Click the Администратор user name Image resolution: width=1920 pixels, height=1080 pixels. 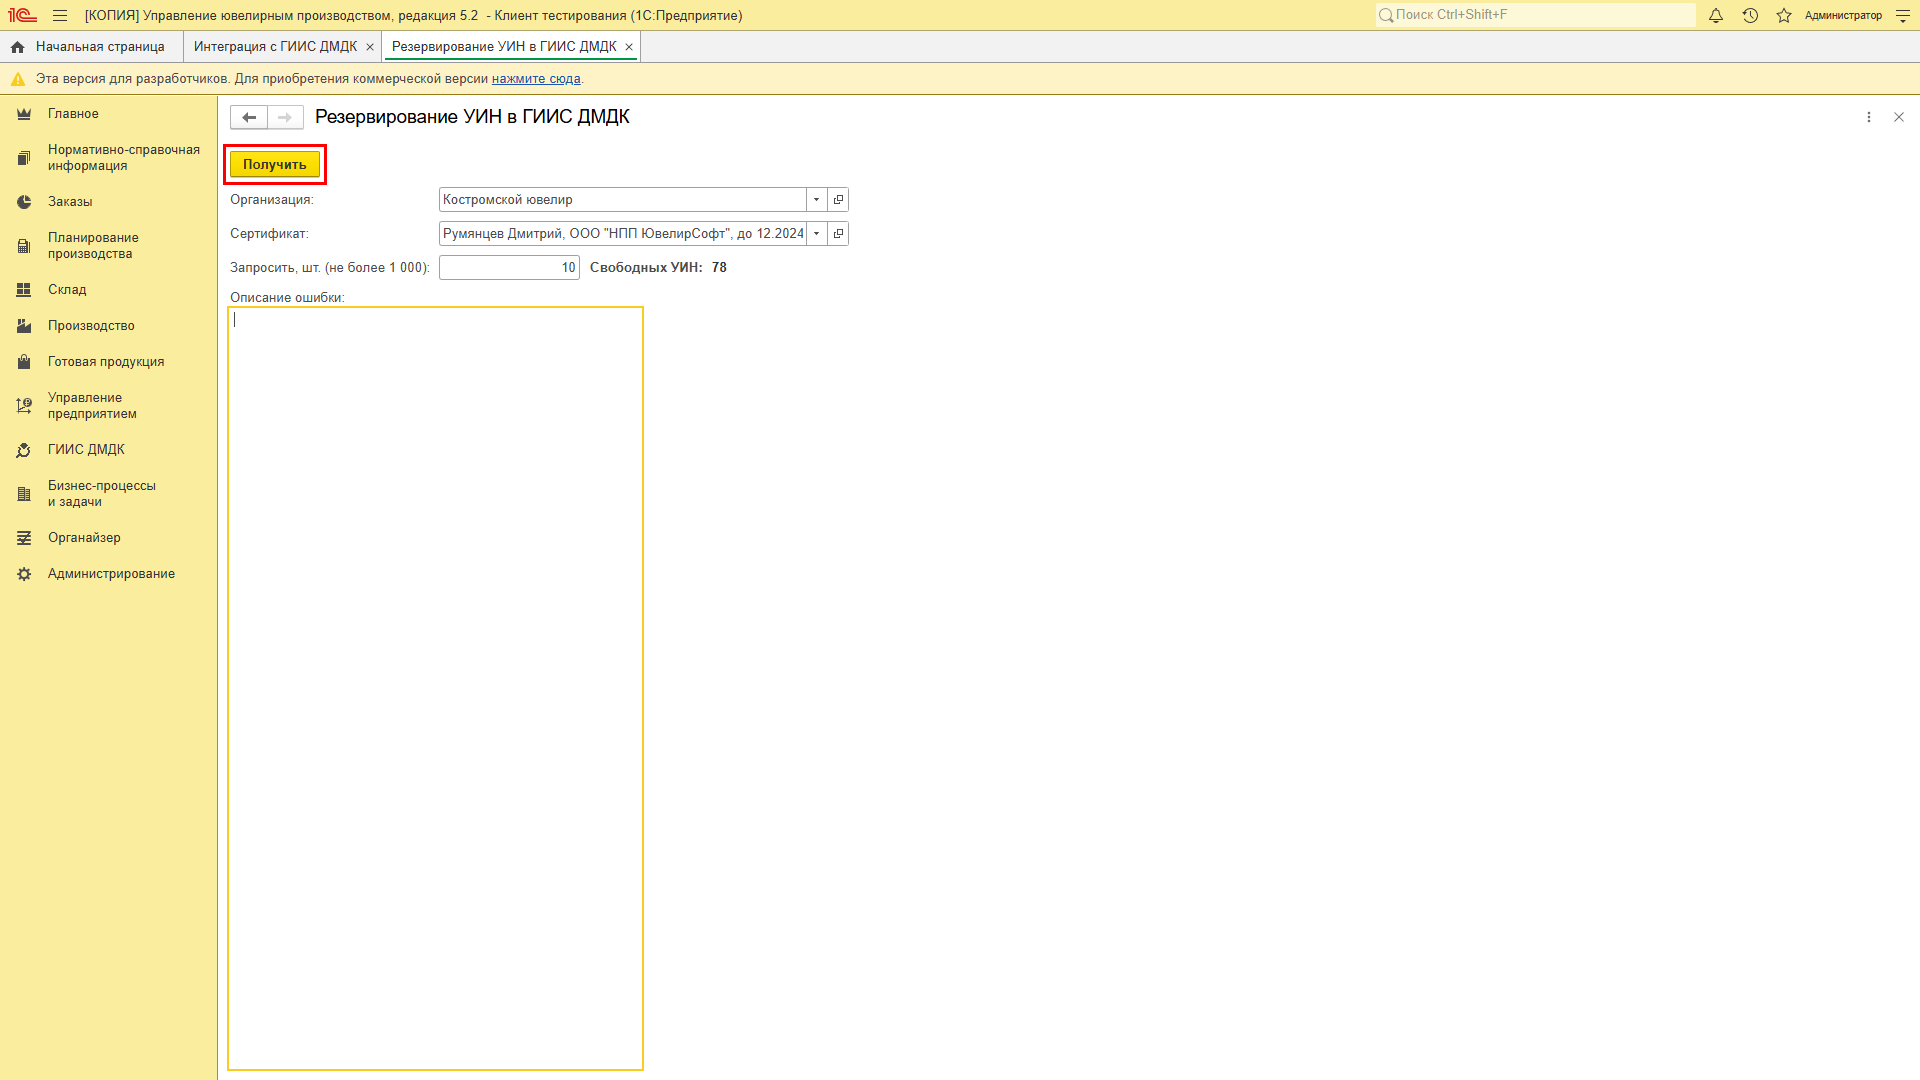coord(1843,15)
